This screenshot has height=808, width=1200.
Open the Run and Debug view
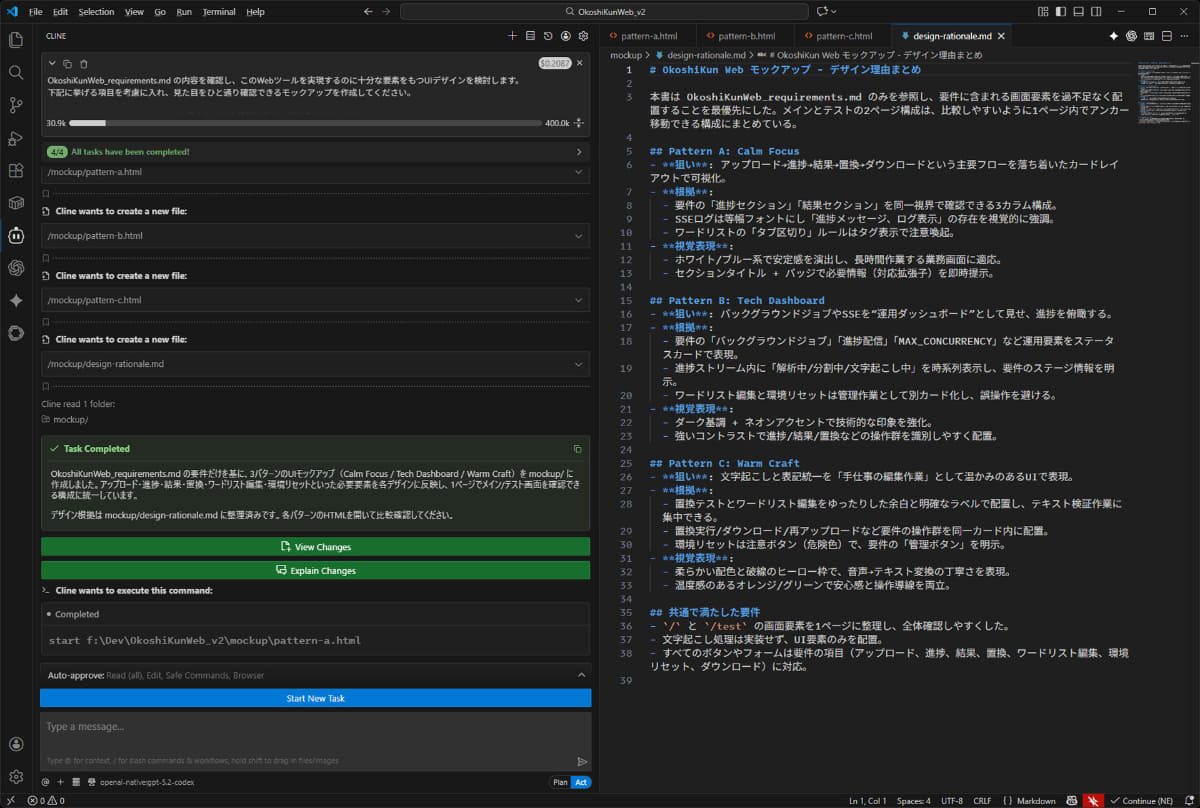click(x=16, y=138)
